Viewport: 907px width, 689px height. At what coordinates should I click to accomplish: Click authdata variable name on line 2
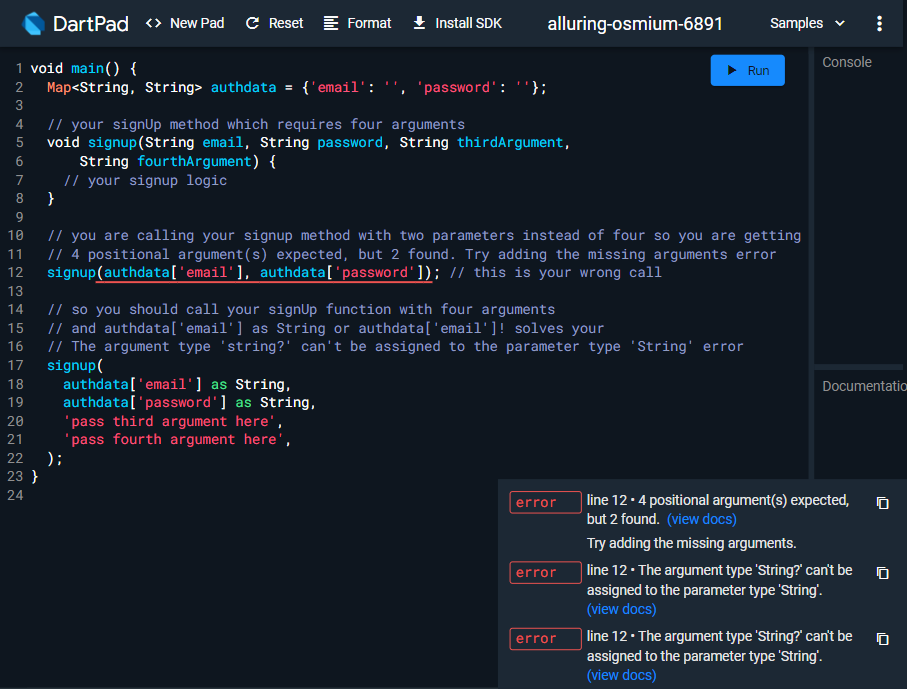(243, 87)
